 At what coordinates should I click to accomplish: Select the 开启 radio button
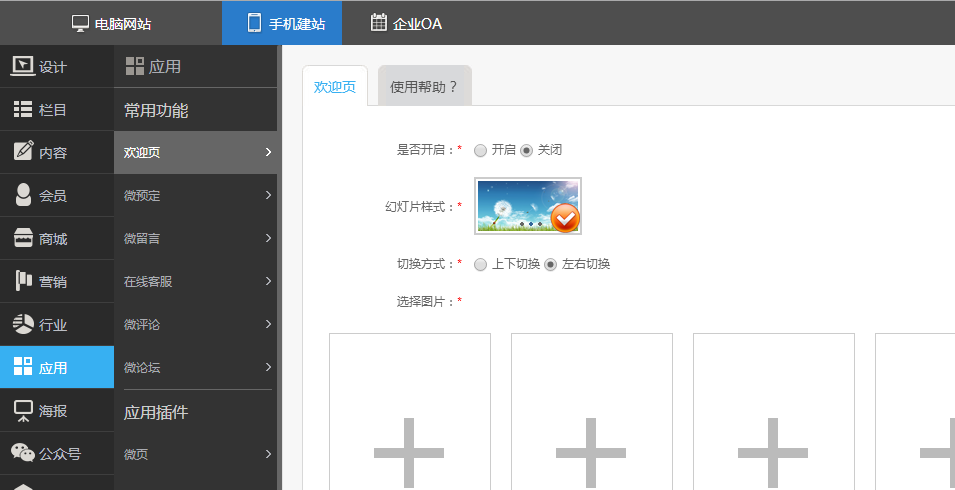point(481,150)
